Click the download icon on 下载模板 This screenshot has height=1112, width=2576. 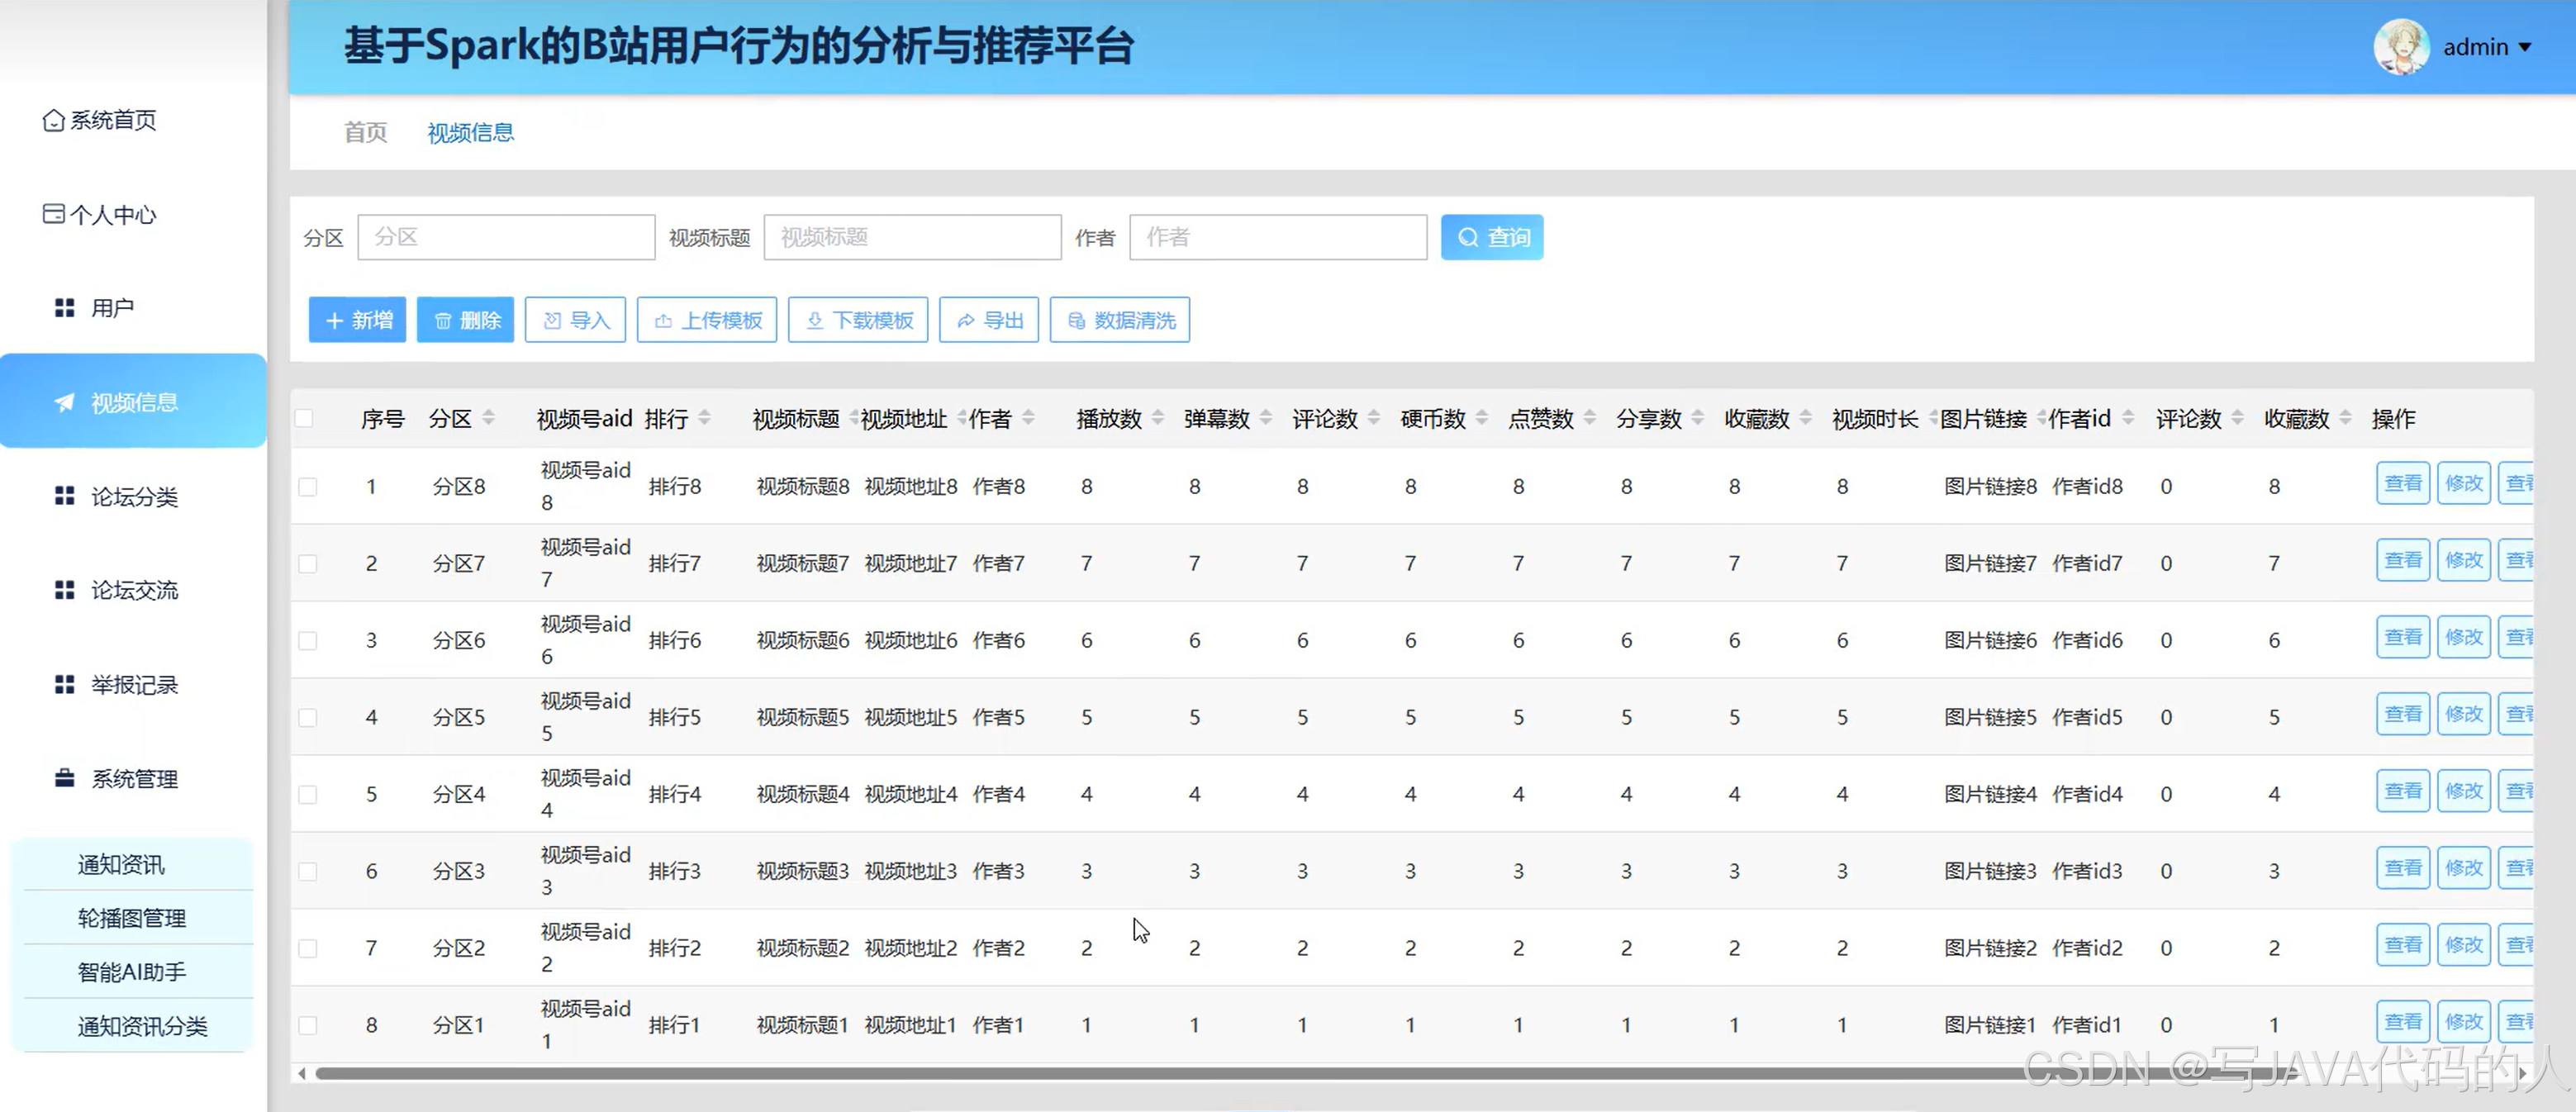tap(815, 320)
